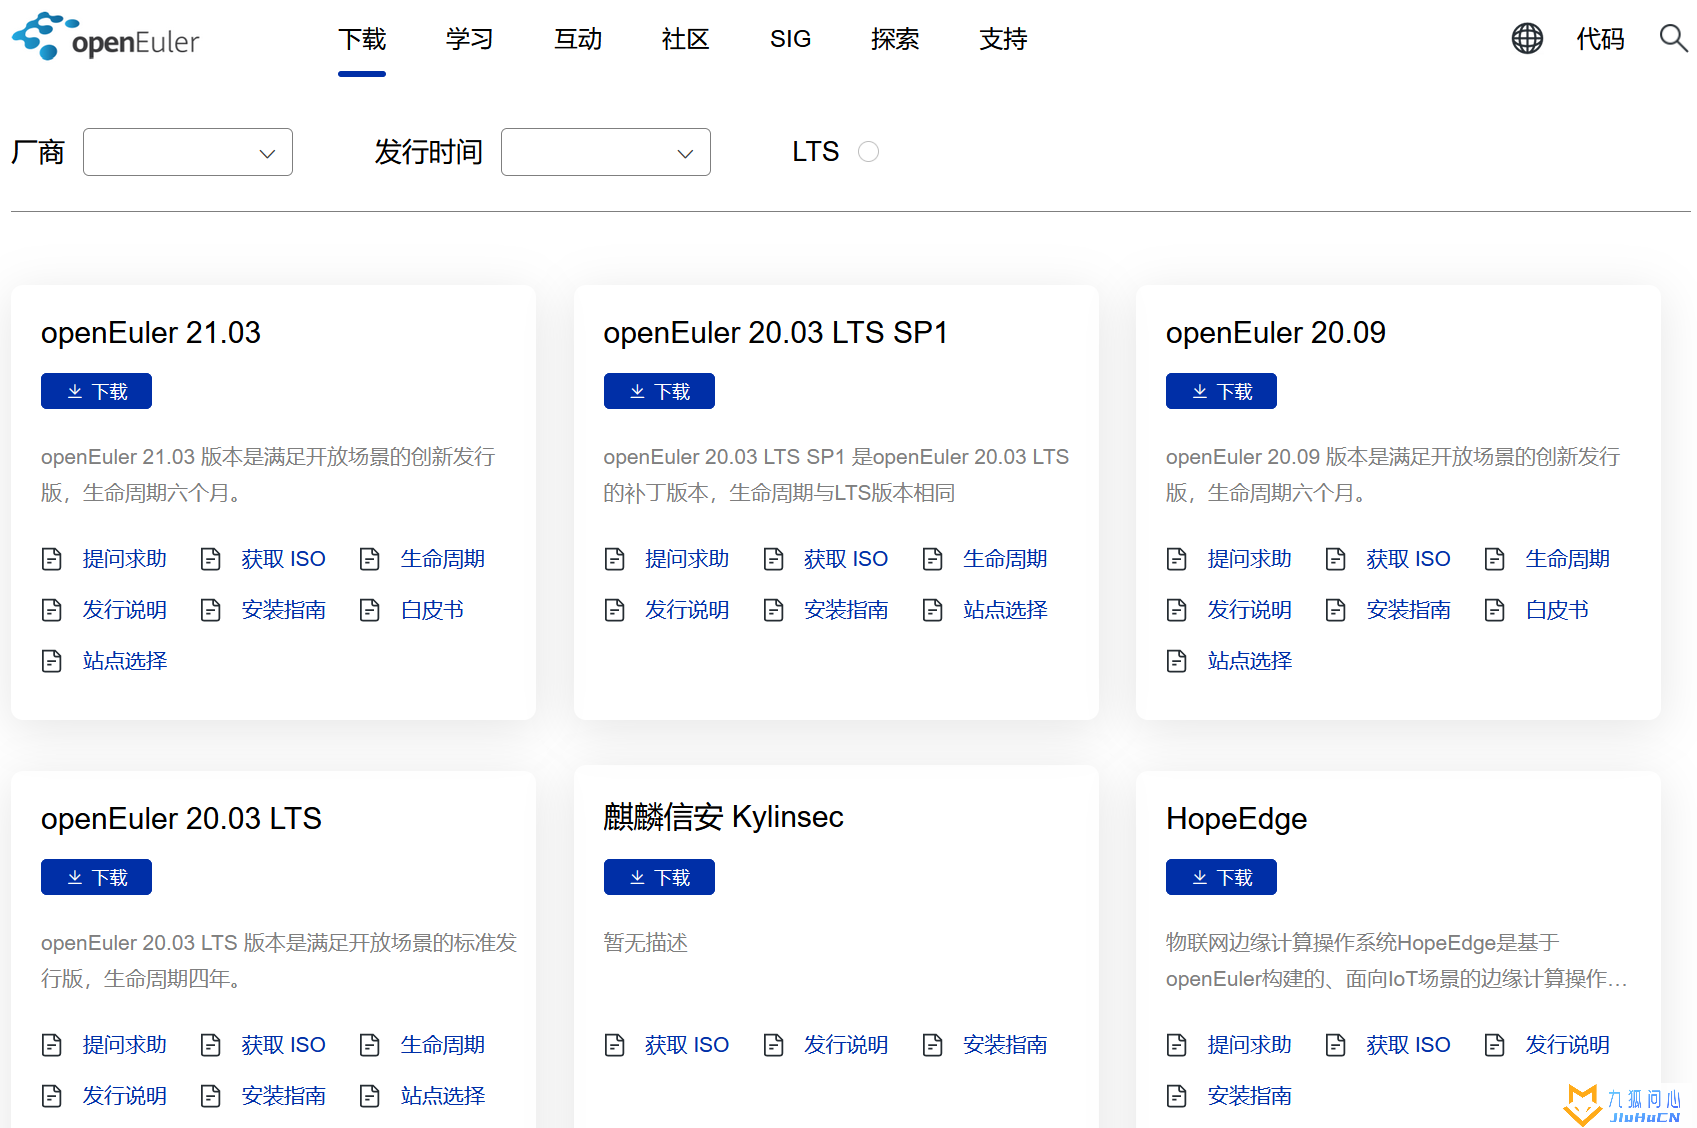Click the 暂无描述 description text
1697x1128 pixels.
646,943
